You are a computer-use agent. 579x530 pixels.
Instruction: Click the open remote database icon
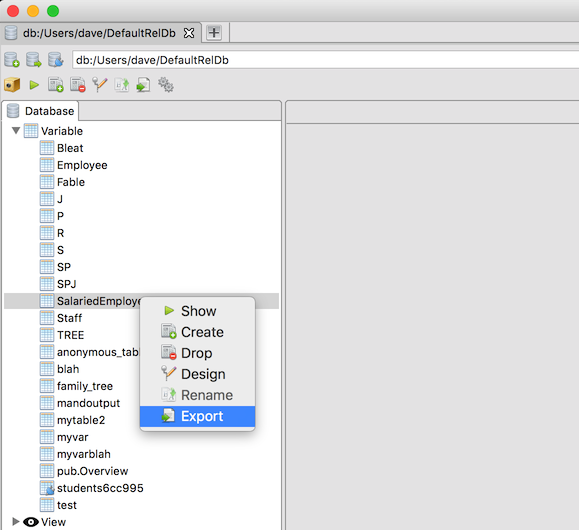coord(56,60)
